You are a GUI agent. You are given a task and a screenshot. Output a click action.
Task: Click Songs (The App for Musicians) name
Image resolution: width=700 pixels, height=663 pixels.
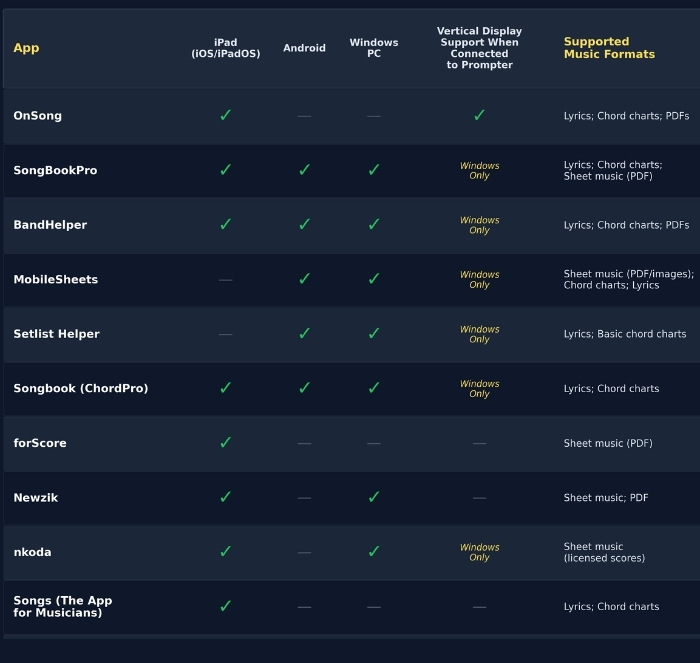[x=62, y=606]
